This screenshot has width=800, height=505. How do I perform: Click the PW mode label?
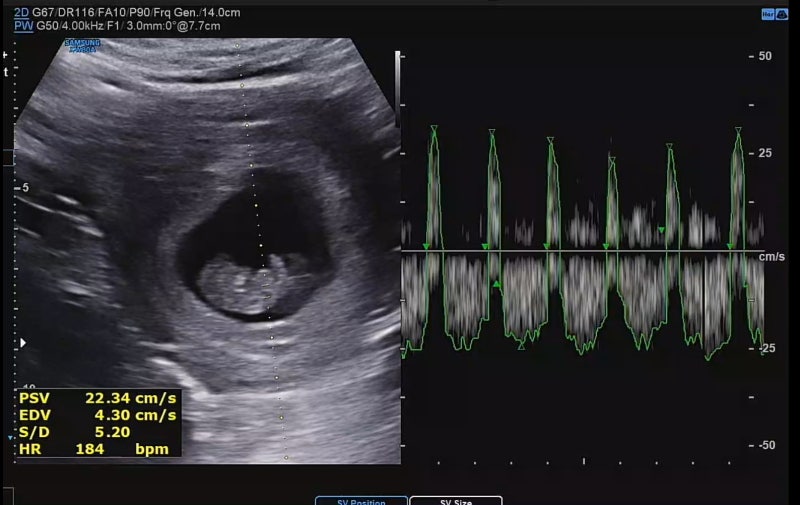tap(23, 26)
